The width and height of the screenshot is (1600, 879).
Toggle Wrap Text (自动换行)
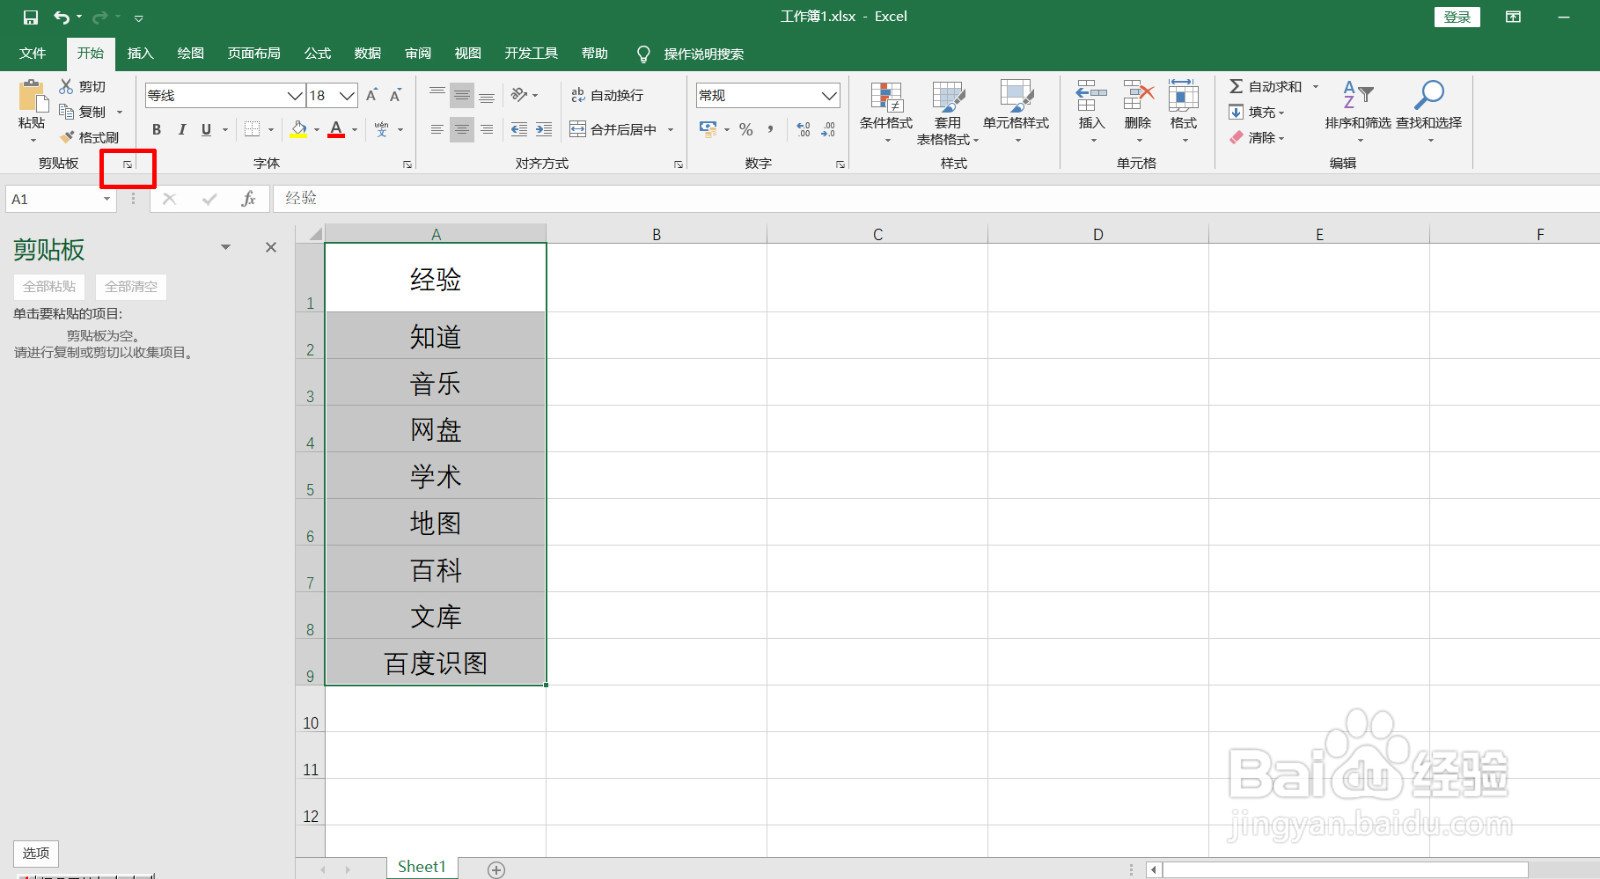point(607,95)
